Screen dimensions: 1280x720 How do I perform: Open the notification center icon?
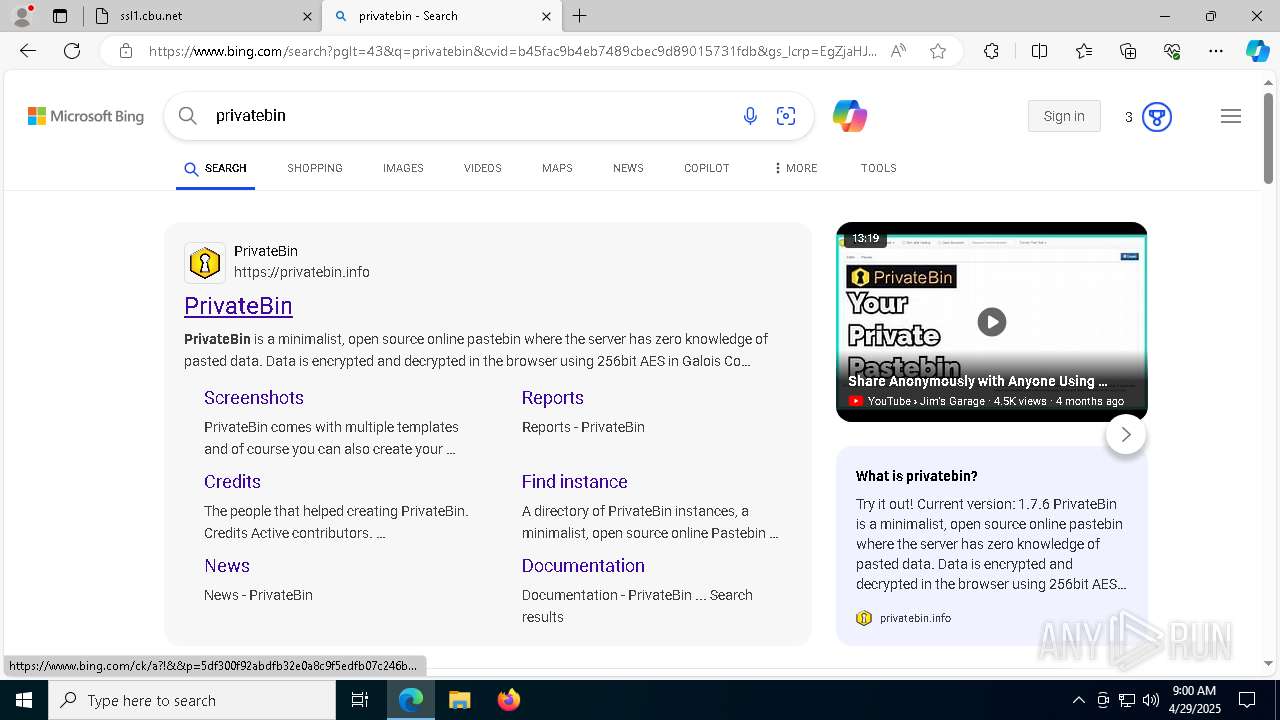(x=1247, y=700)
